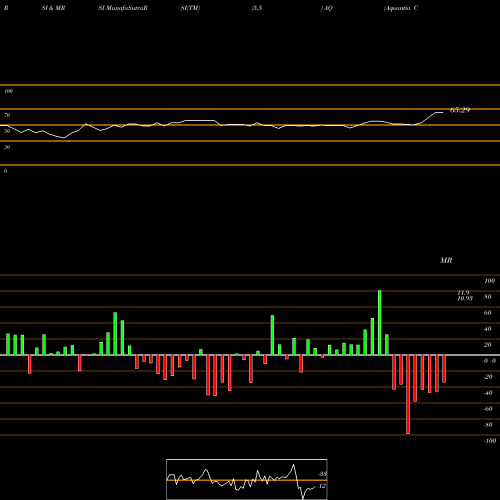Click the RSI axis label 30
The width and height of the screenshot is (500, 500).
click(x=7, y=147)
